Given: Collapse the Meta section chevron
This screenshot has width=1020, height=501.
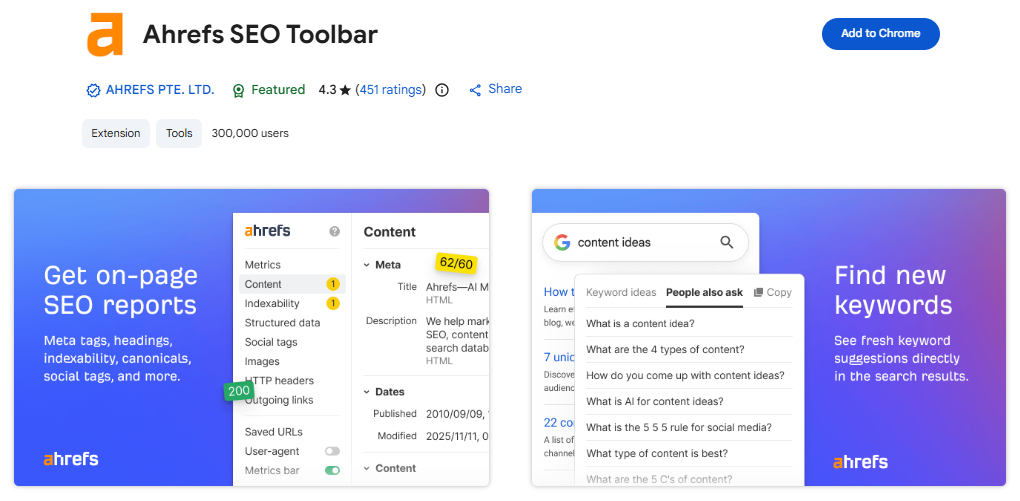Looking at the screenshot, I should point(367,265).
